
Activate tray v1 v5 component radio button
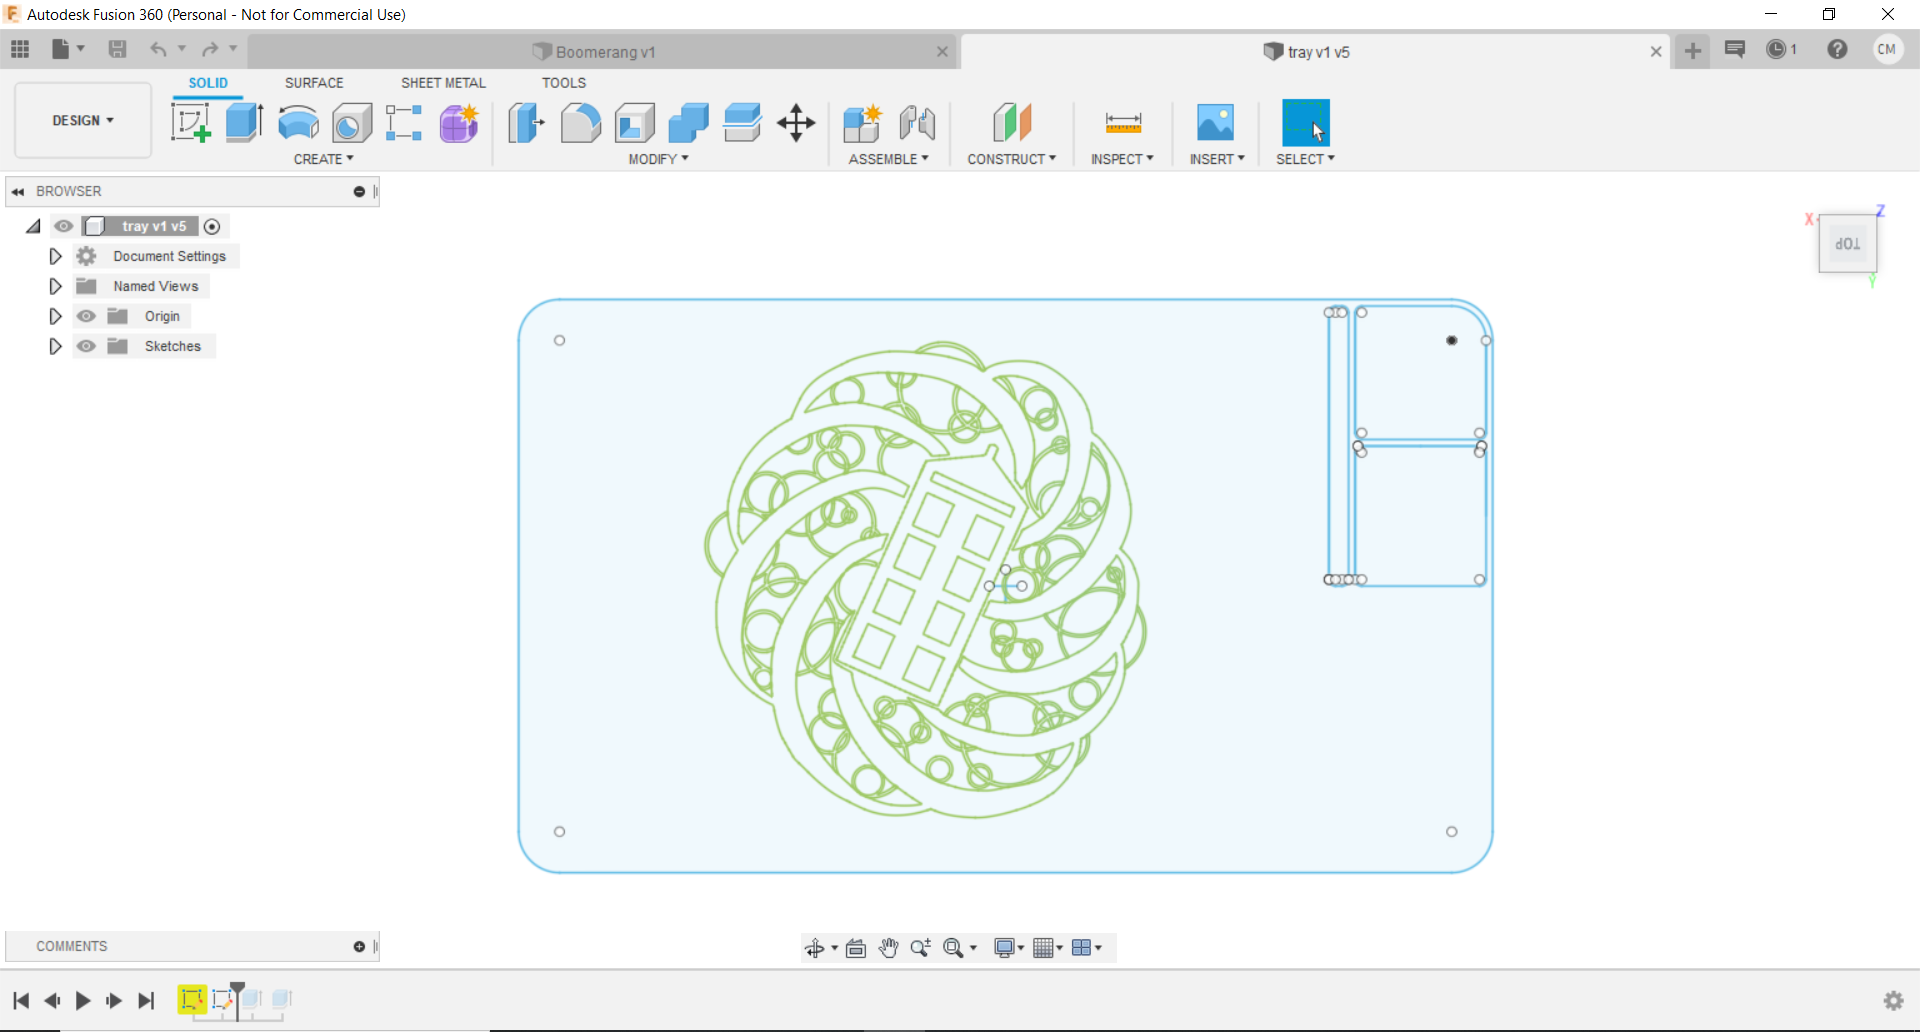[x=212, y=226]
